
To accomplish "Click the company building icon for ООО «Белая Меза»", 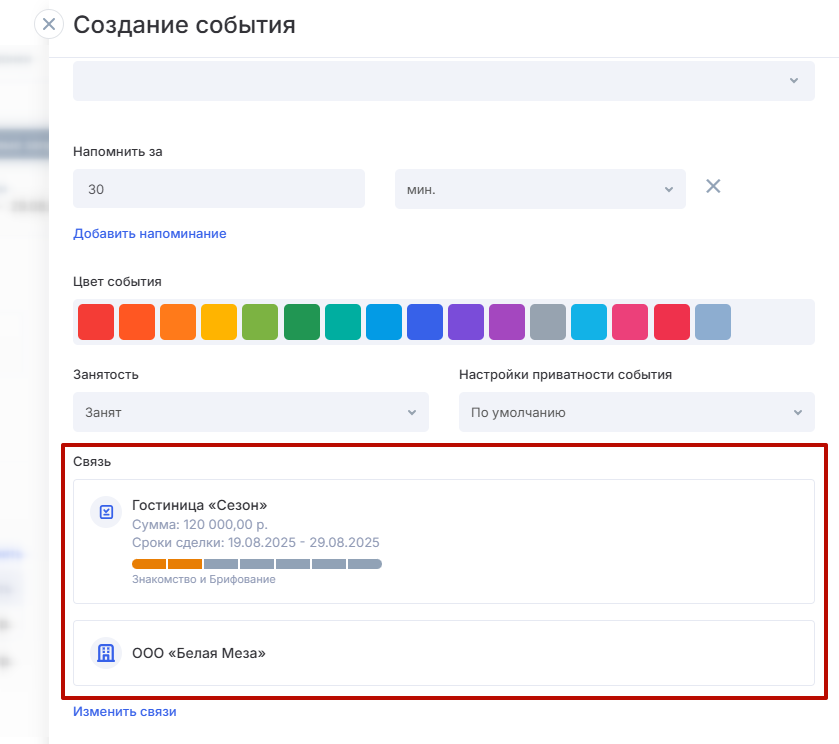I will tap(105, 653).
